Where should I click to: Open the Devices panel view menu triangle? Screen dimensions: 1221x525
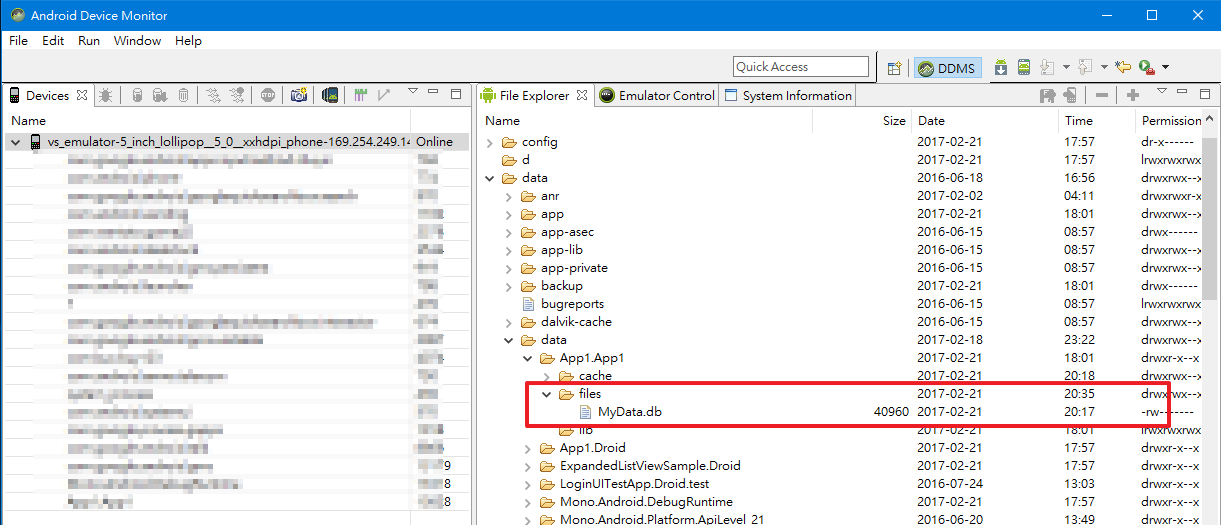413,92
